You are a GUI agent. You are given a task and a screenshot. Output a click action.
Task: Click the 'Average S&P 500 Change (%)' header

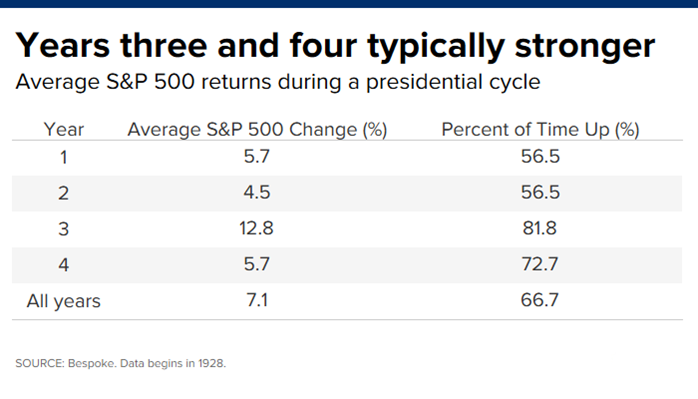[x=257, y=130]
